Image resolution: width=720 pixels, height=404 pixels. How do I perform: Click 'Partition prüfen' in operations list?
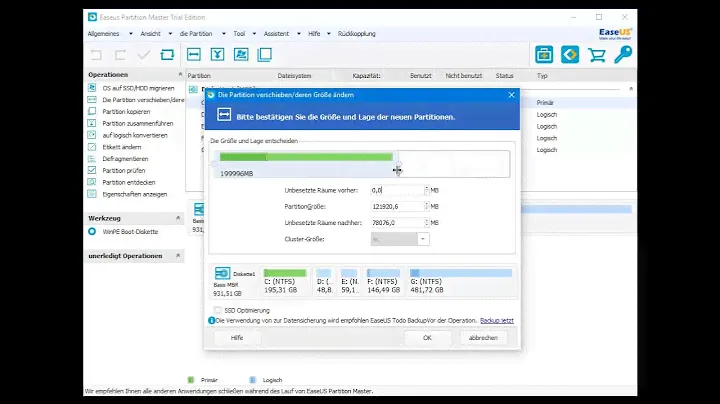(126, 170)
